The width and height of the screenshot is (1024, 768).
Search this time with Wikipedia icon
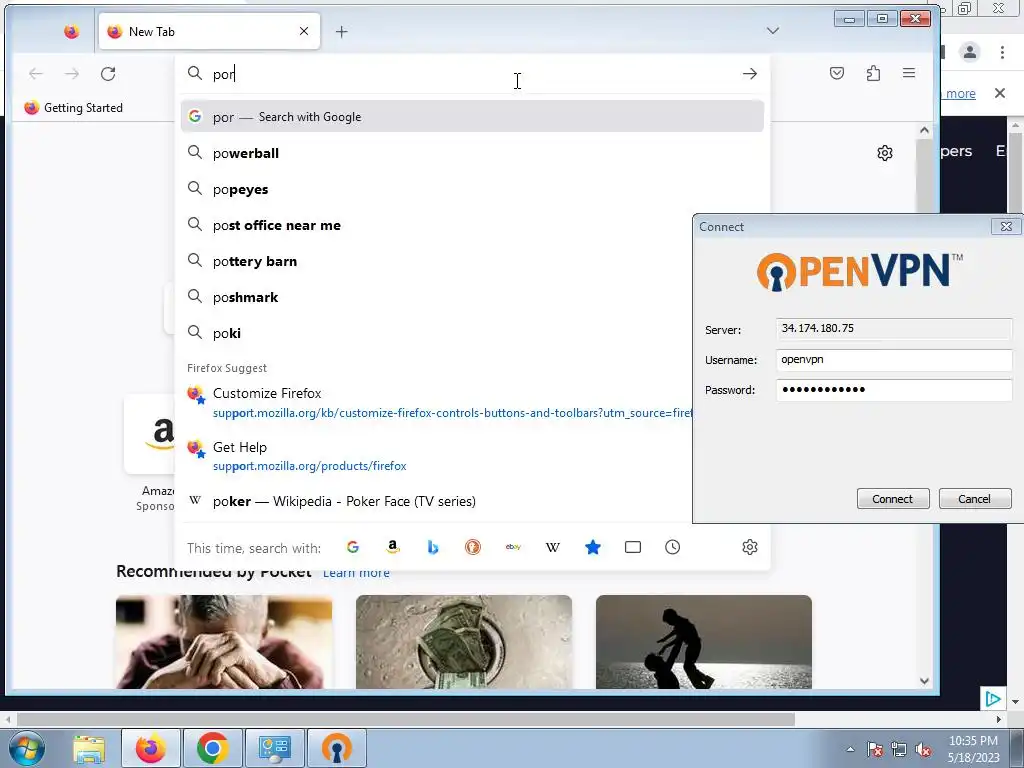552,547
